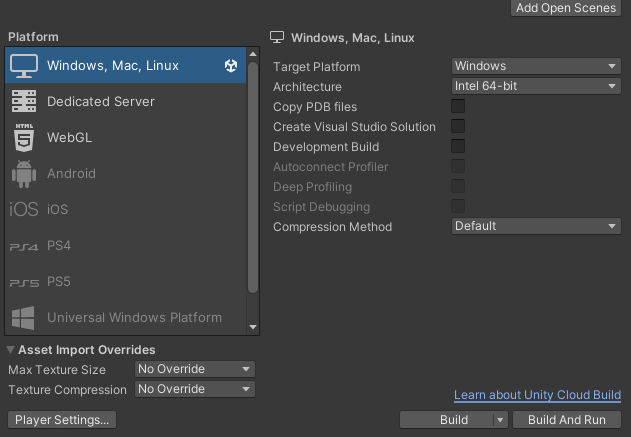
Task: Click the Dedicated Server rack icon
Action: 24,101
